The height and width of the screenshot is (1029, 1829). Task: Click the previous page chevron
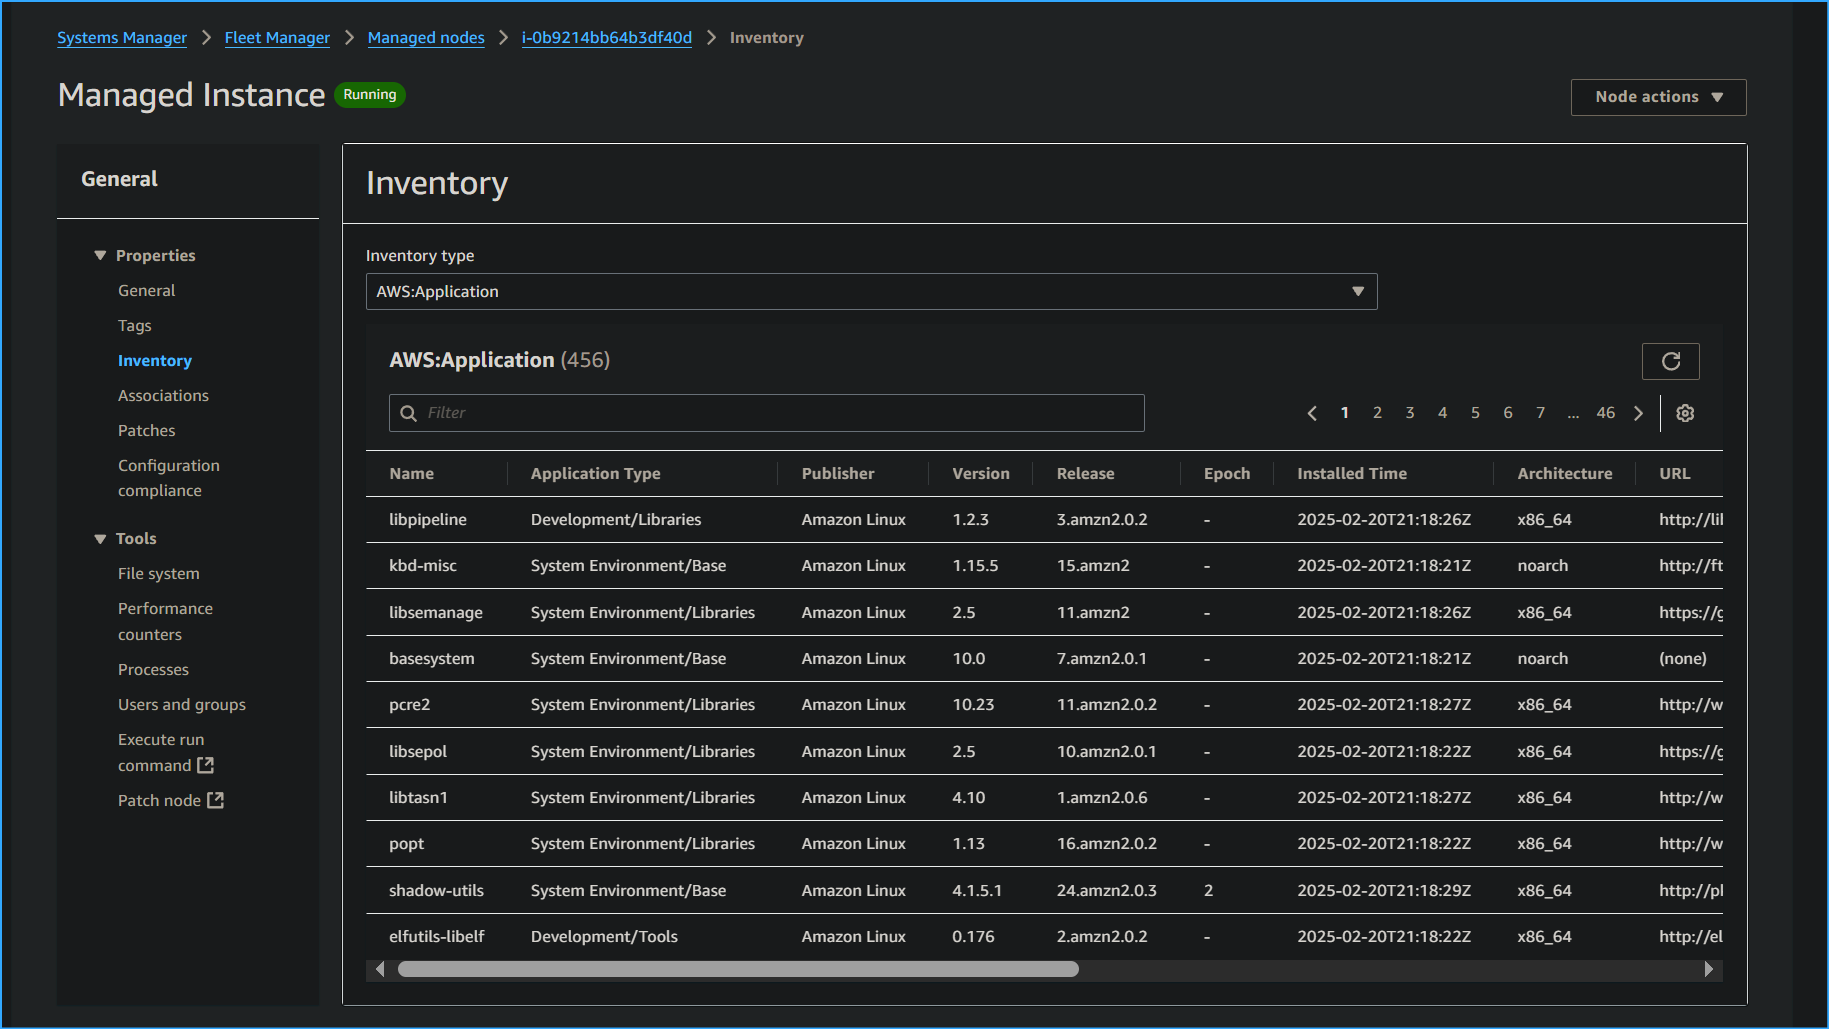(x=1312, y=412)
